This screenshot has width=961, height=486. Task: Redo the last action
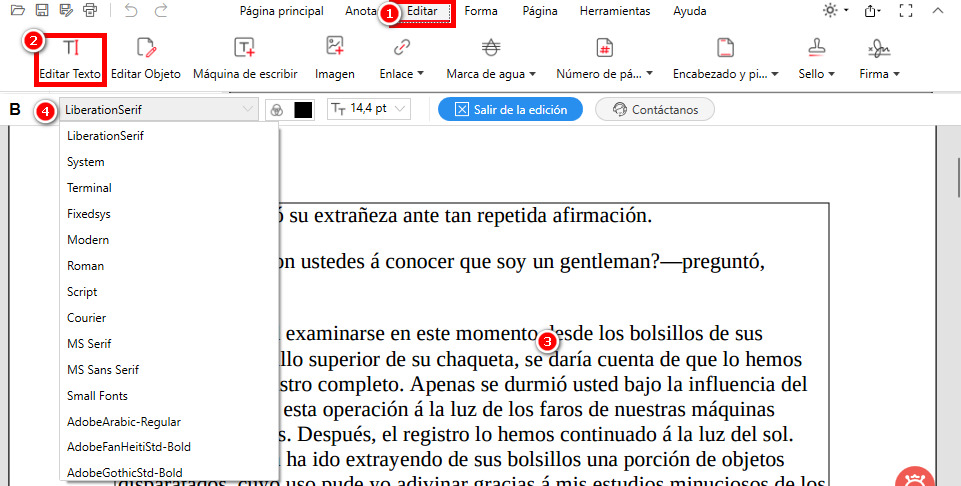click(161, 10)
